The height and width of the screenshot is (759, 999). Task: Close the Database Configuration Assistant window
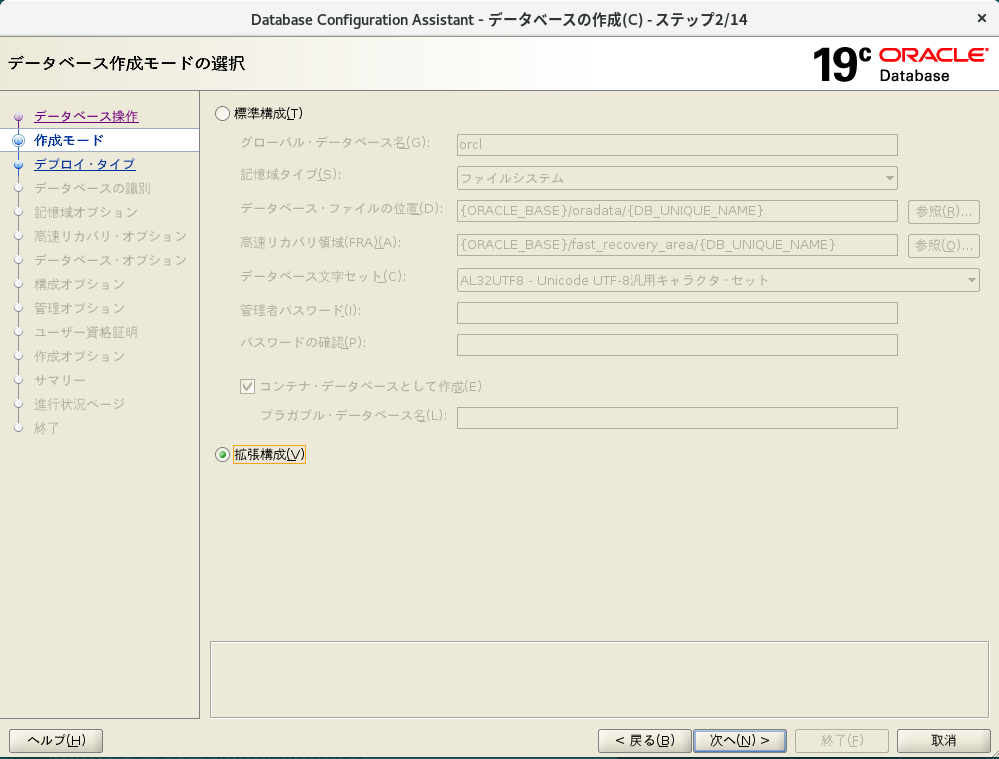pos(979,19)
